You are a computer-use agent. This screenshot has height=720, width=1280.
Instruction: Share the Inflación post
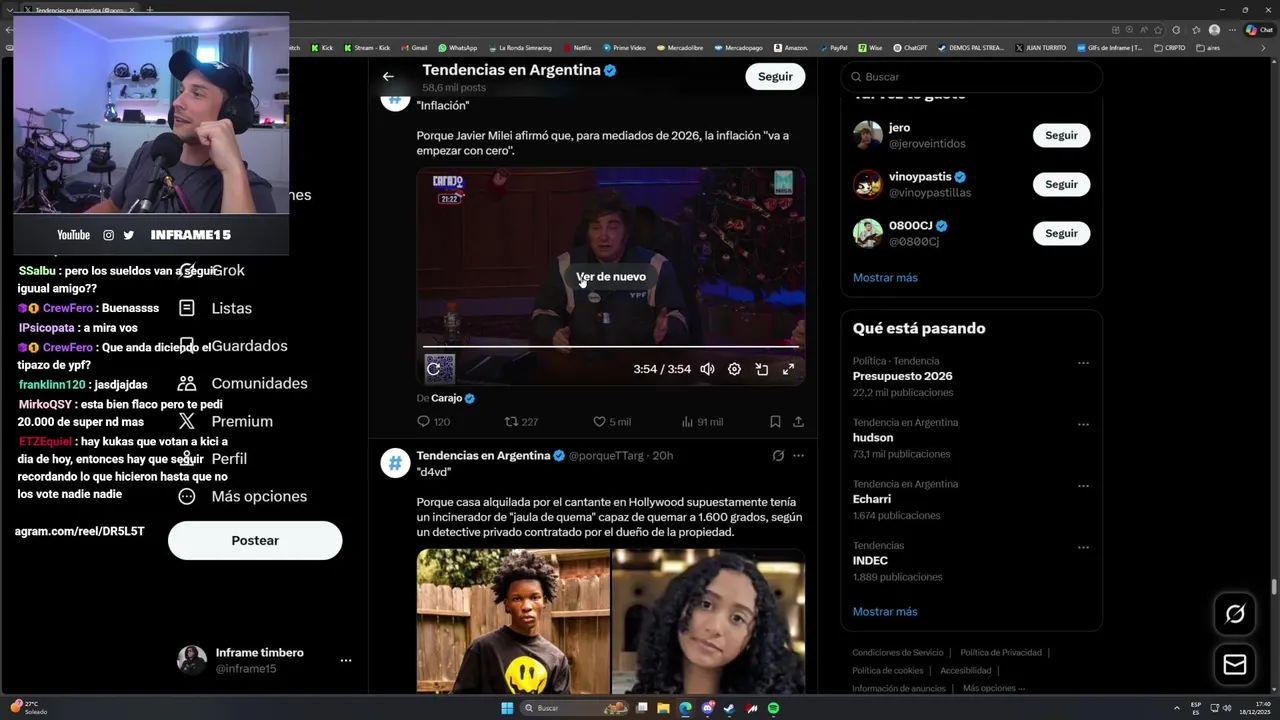pyautogui.click(x=798, y=422)
